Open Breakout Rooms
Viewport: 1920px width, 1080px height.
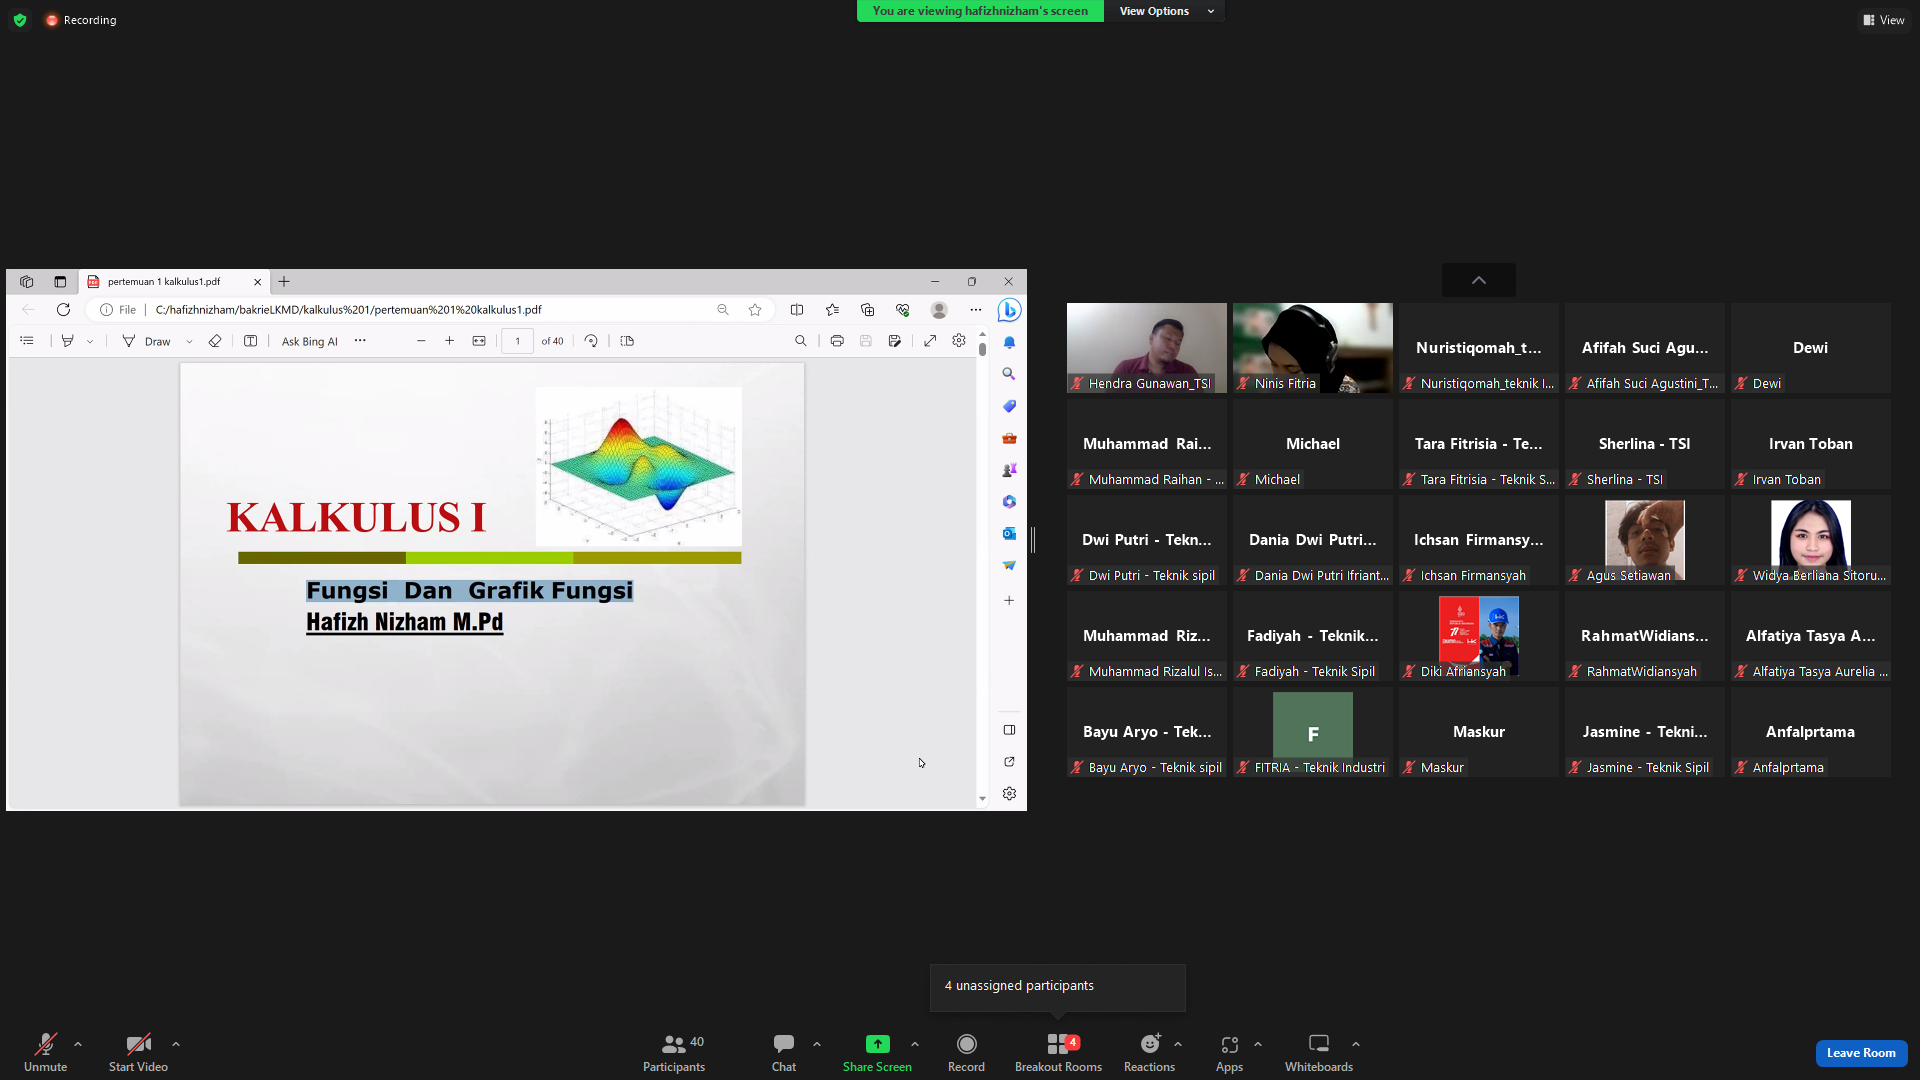1058,1052
